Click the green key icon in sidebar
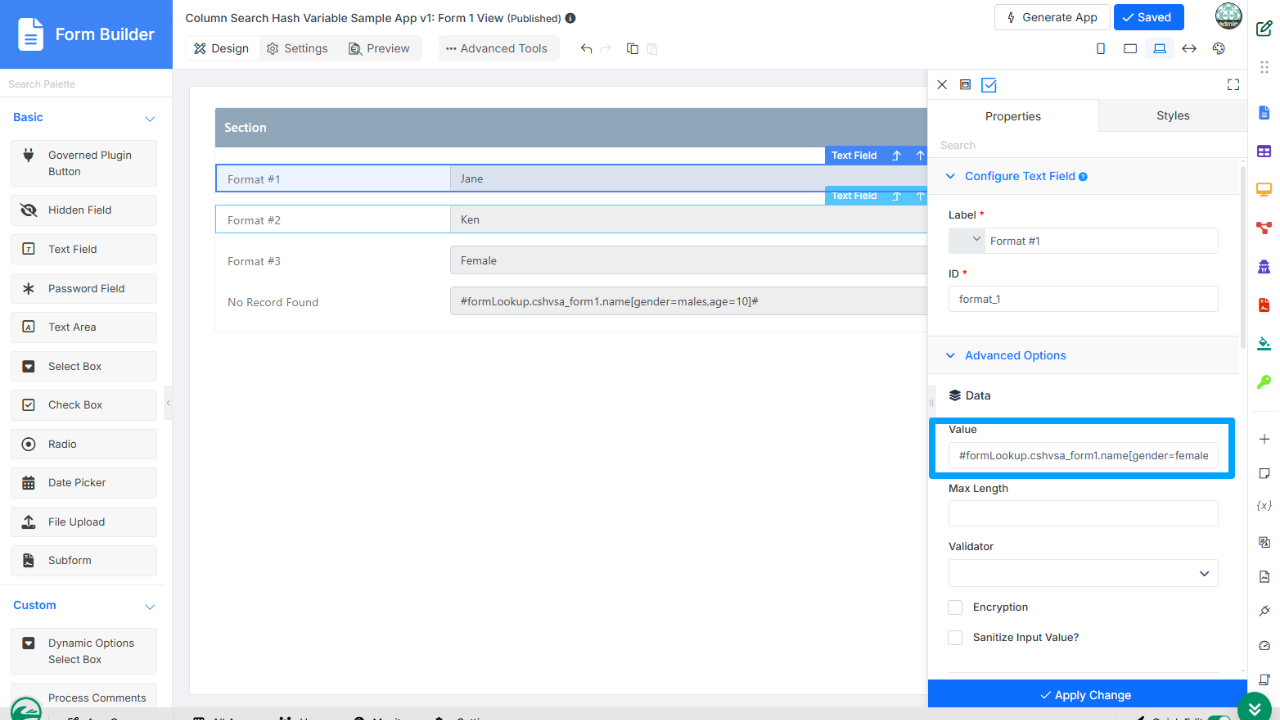The image size is (1280, 720). coord(1264,382)
